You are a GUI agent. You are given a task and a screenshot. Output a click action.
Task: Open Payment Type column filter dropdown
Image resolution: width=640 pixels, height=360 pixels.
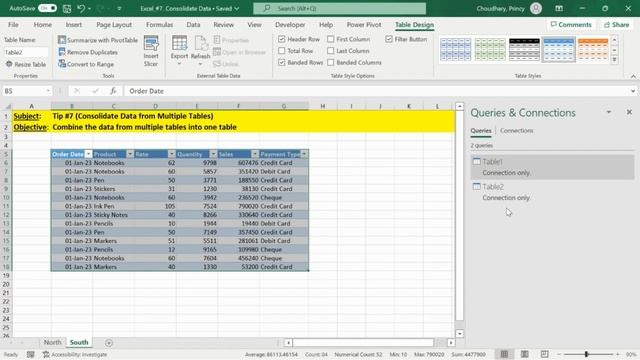(x=304, y=154)
